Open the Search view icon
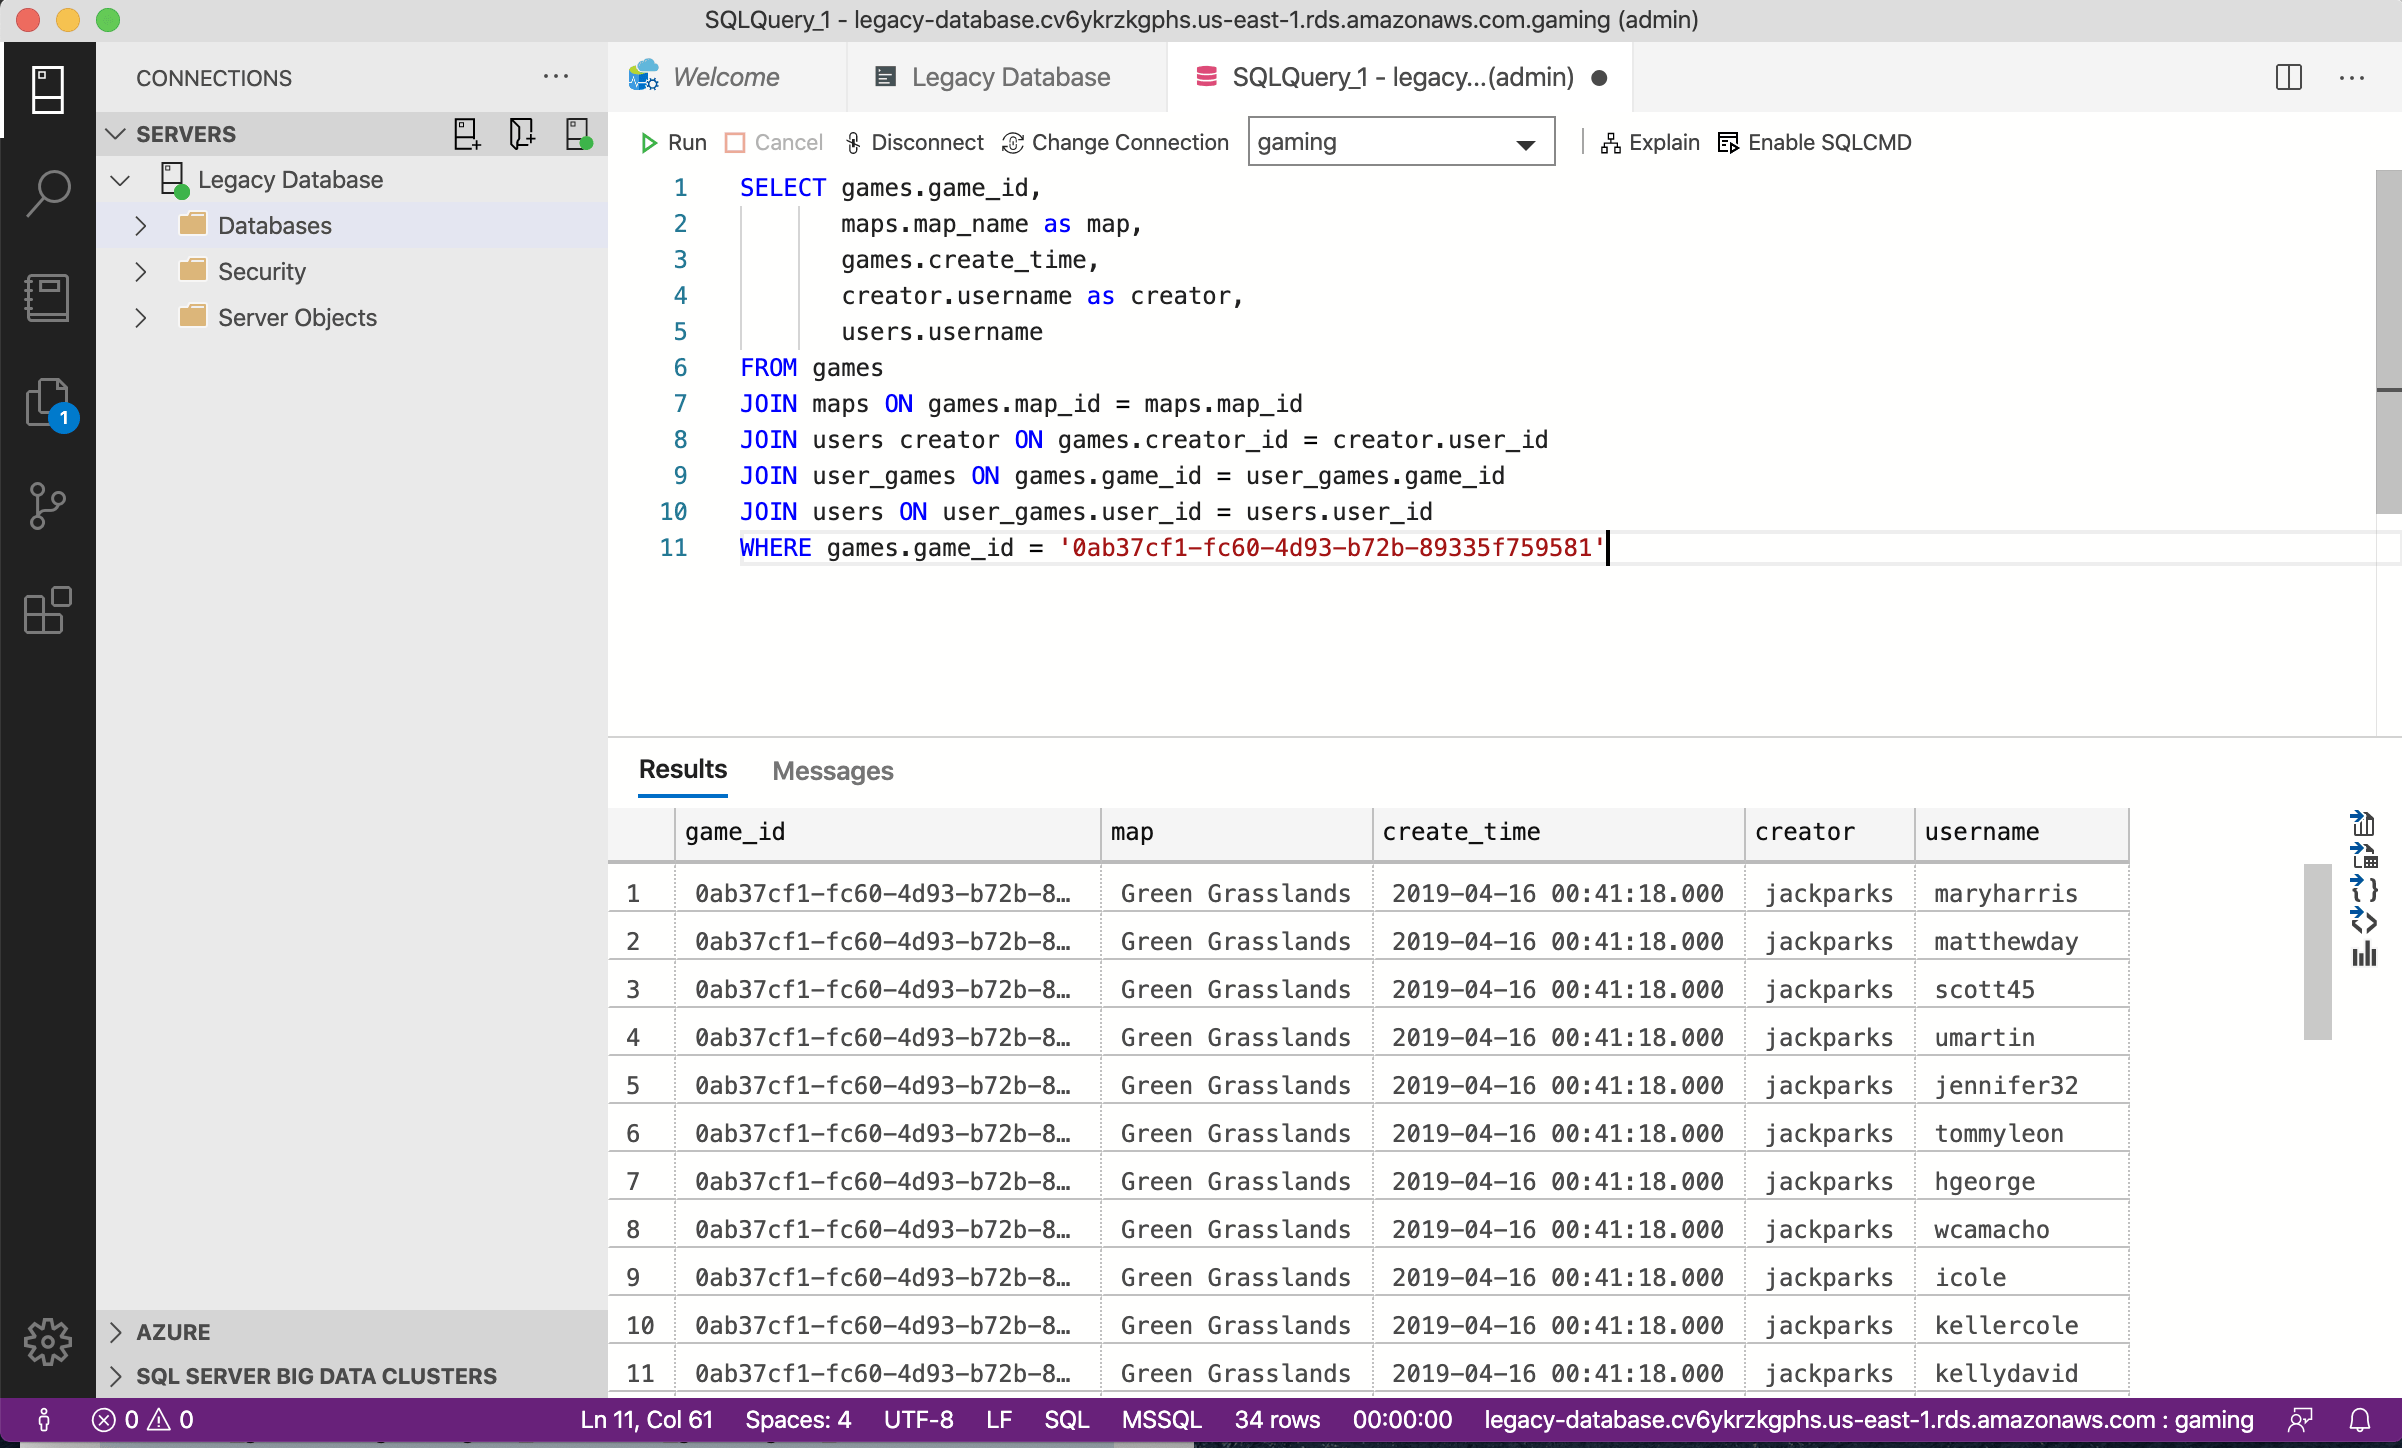The width and height of the screenshot is (2402, 1448). pyautogui.click(x=48, y=193)
